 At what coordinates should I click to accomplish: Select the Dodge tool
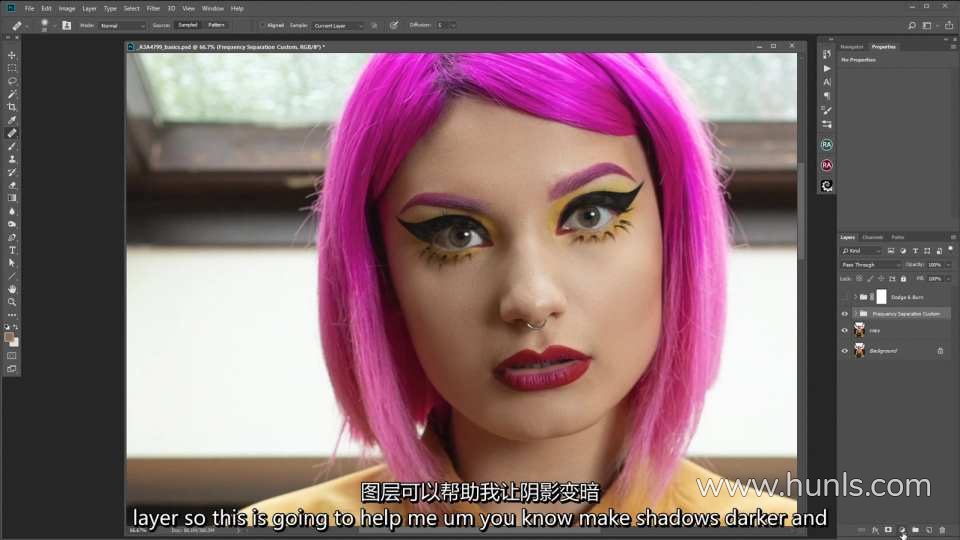[12, 224]
